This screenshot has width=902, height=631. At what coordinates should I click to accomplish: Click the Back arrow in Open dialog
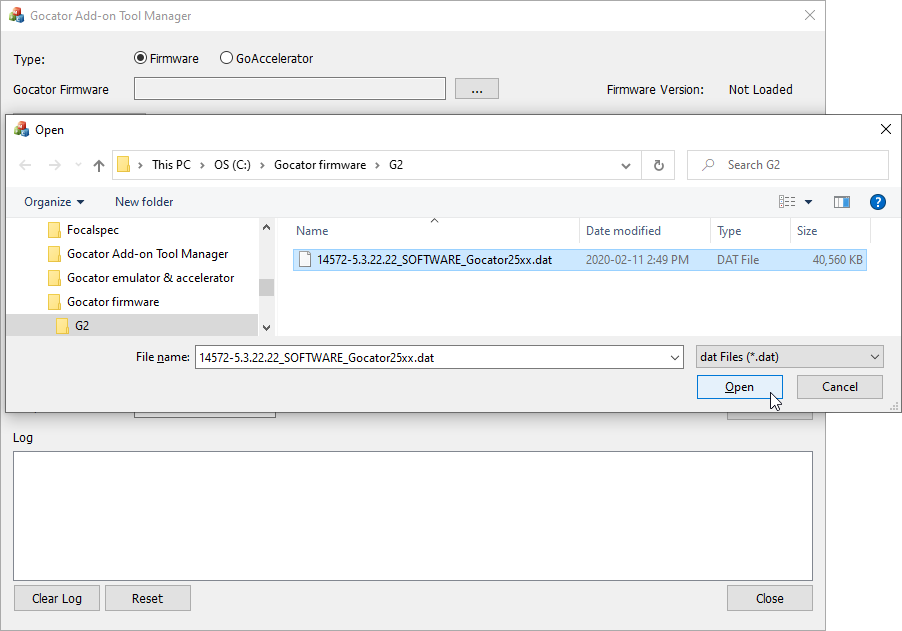tap(25, 165)
